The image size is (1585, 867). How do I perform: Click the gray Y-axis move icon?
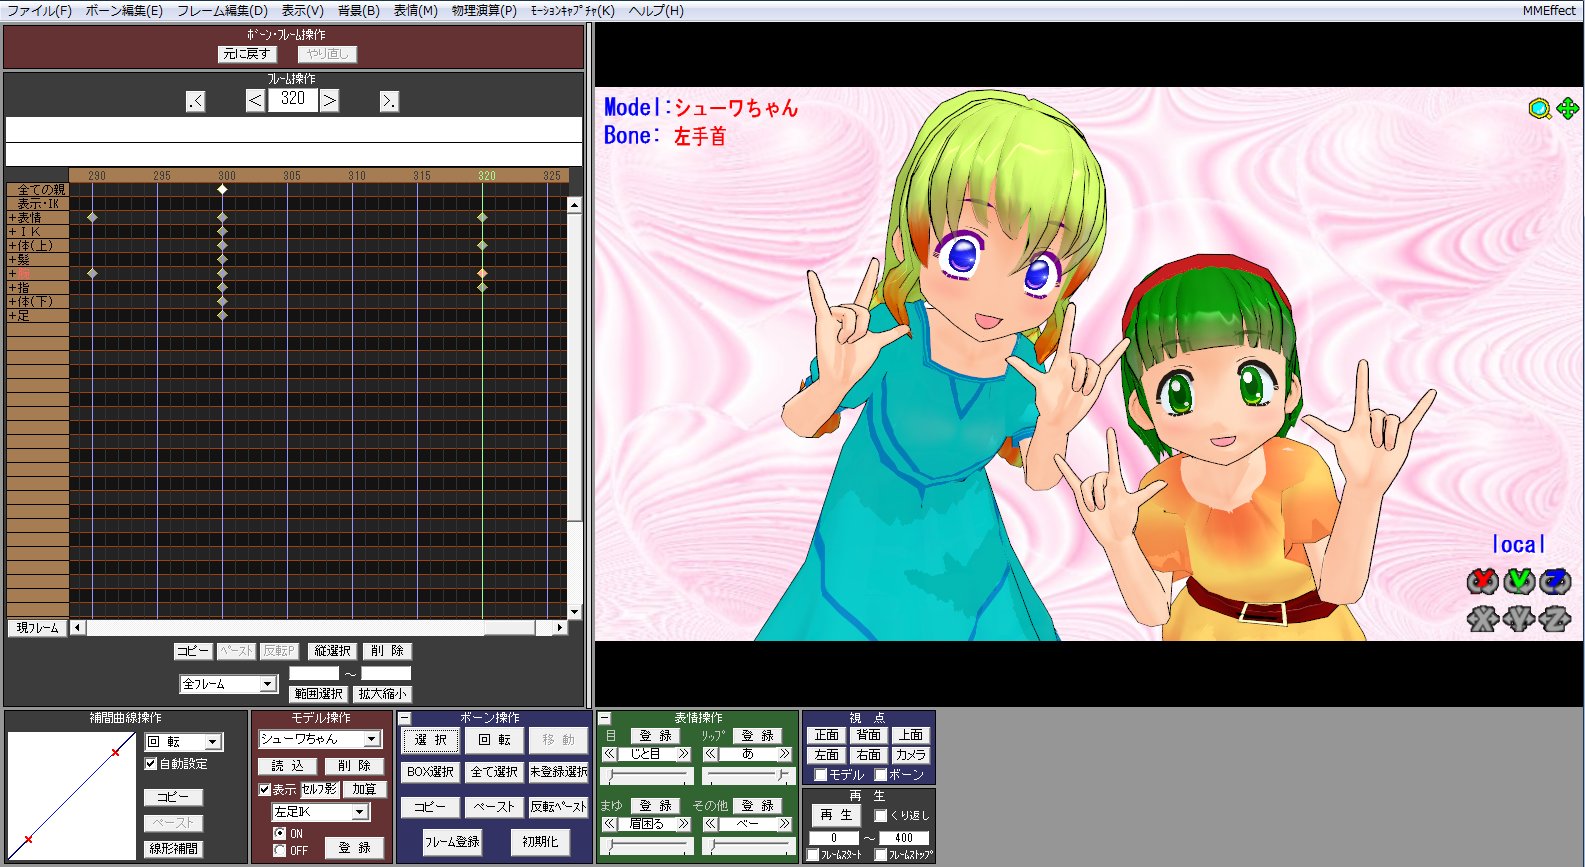coord(1518,619)
